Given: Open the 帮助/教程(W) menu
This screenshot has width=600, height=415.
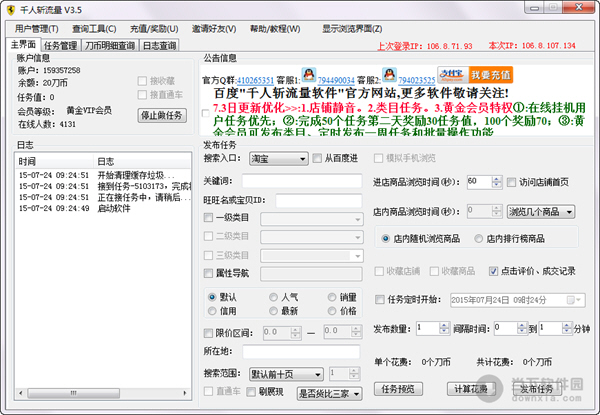Looking at the screenshot, I should click(x=275, y=29).
